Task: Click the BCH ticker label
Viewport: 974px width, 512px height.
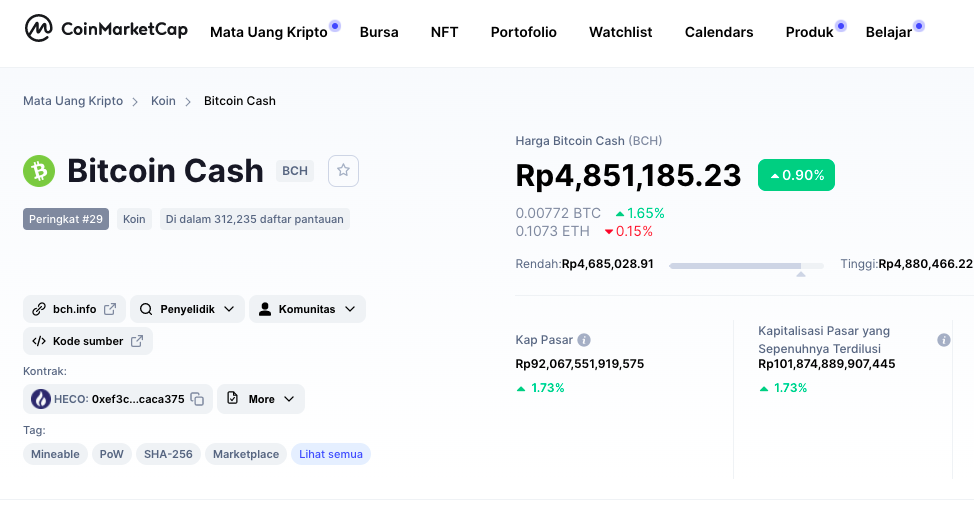Action: [295, 171]
